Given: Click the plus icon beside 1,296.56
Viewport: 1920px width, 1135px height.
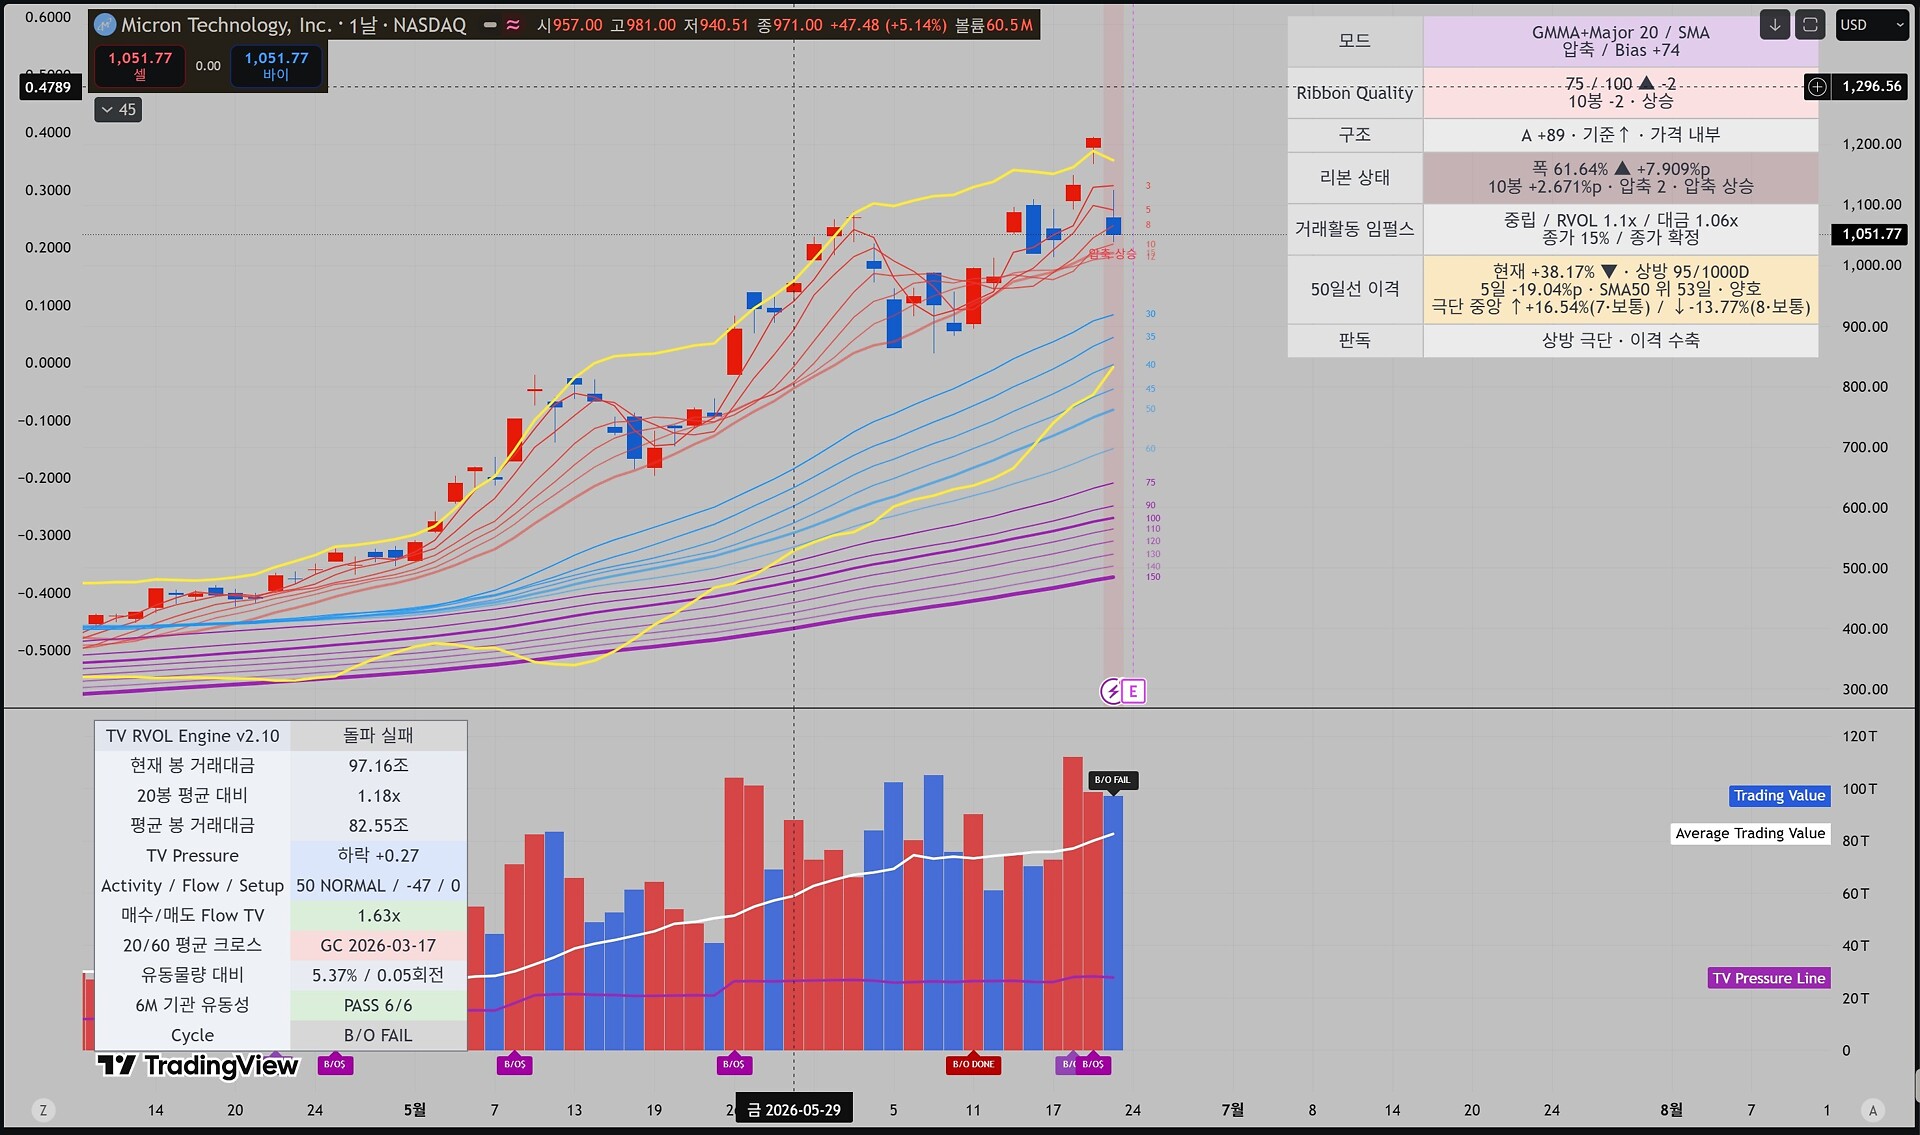Looking at the screenshot, I should click(1817, 87).
